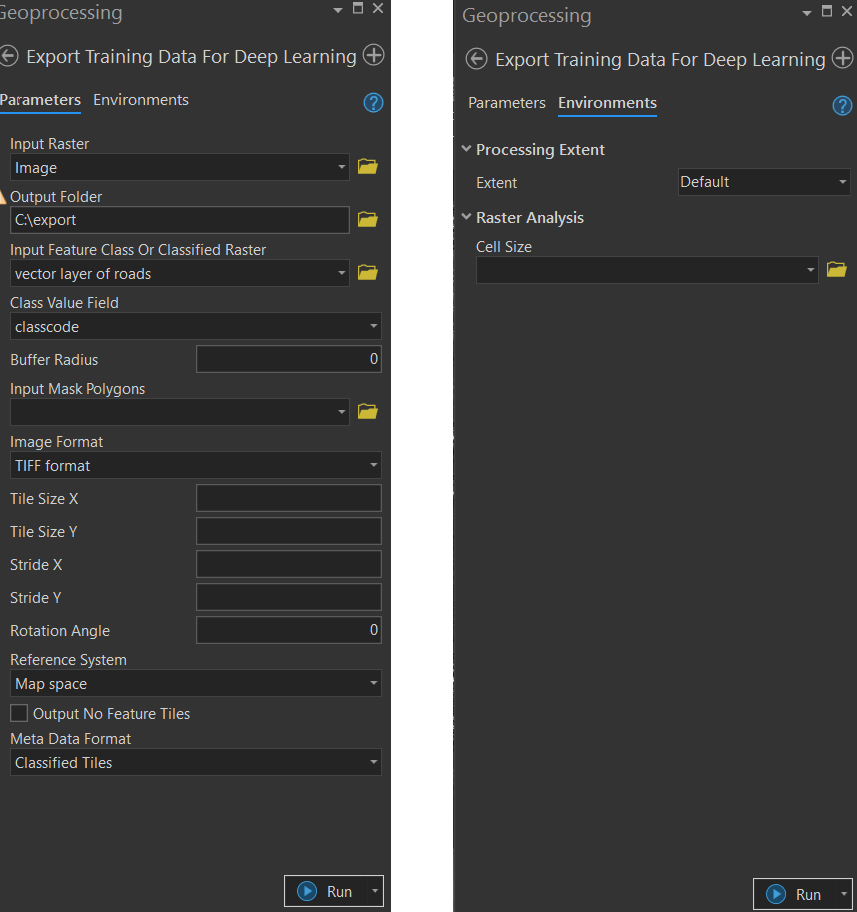
Task: Browse for an Input Raster file
Action: (367, 167)
